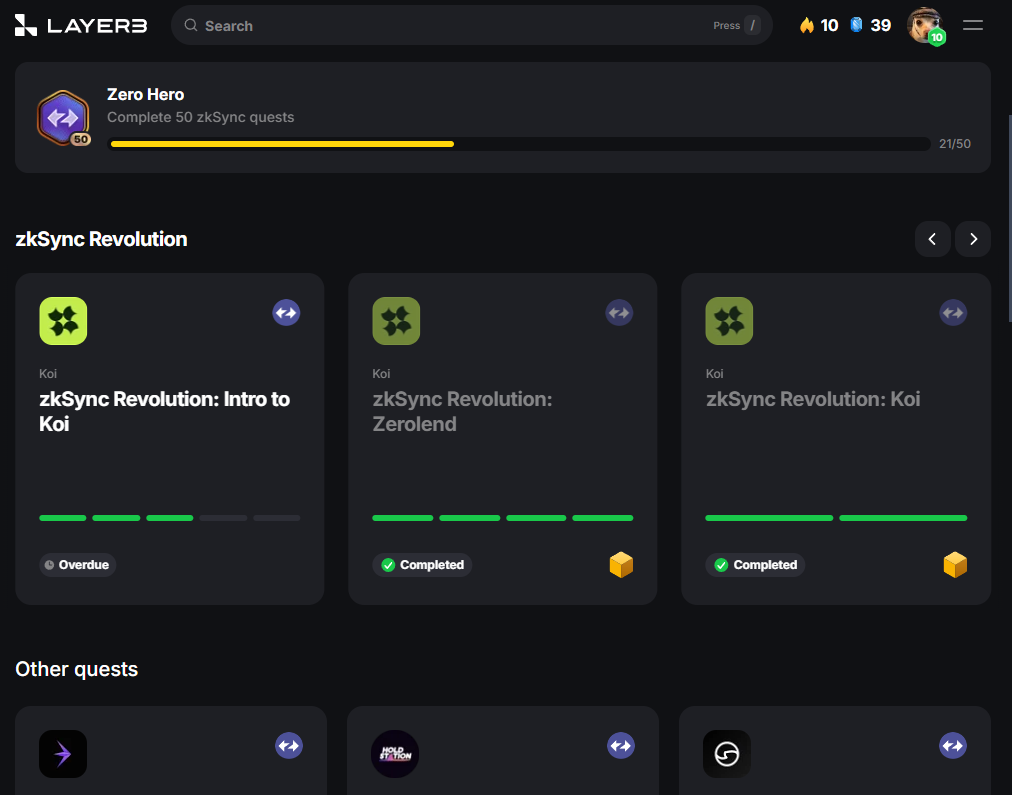Click the purple arrow app logo
This screenshot has width=1012, height=795.
[x=63, y=754]
